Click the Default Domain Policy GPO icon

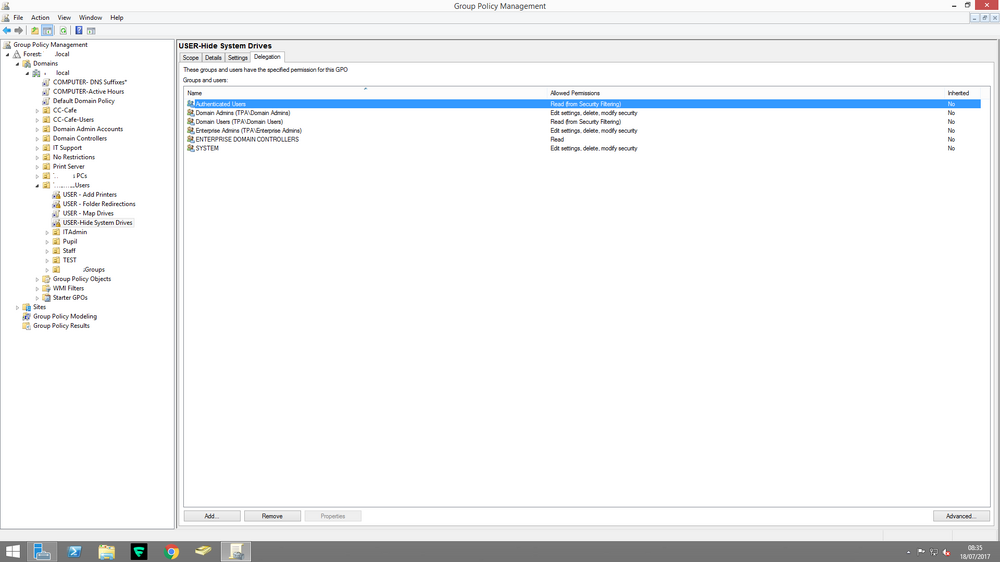click(x=46, y=101)
